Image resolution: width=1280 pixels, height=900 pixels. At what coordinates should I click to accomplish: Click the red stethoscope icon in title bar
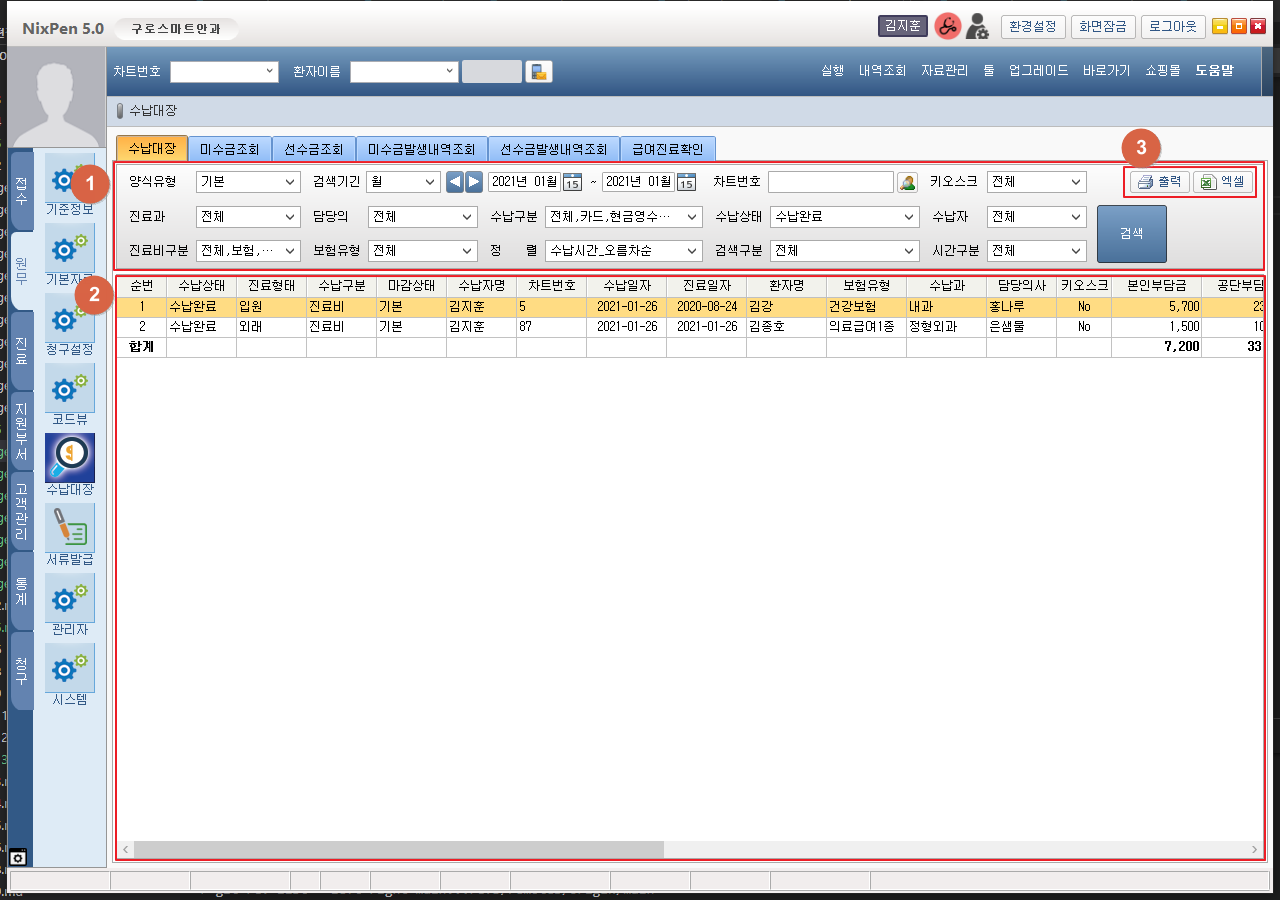(x=946, y=27)
